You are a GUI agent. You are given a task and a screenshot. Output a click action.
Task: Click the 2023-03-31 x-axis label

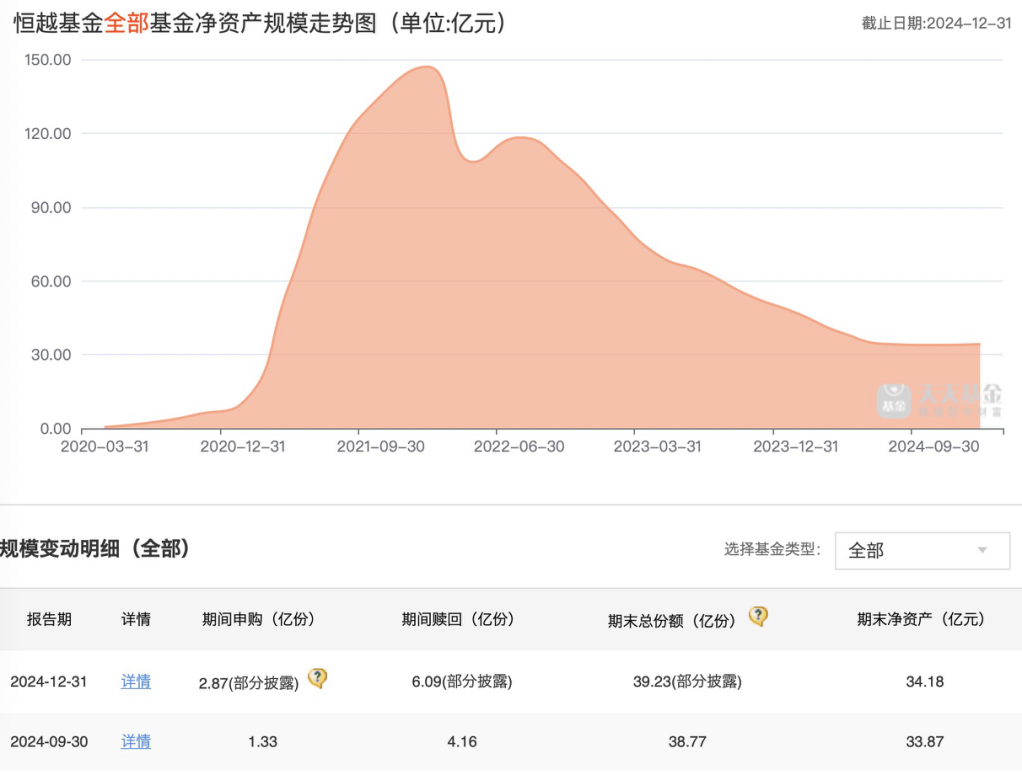coord(657,447)
